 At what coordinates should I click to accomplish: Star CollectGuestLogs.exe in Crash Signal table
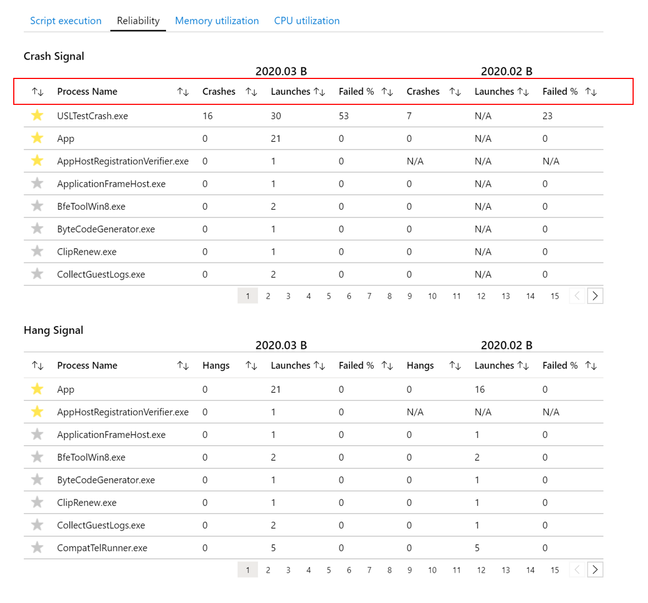pos(37,274)
